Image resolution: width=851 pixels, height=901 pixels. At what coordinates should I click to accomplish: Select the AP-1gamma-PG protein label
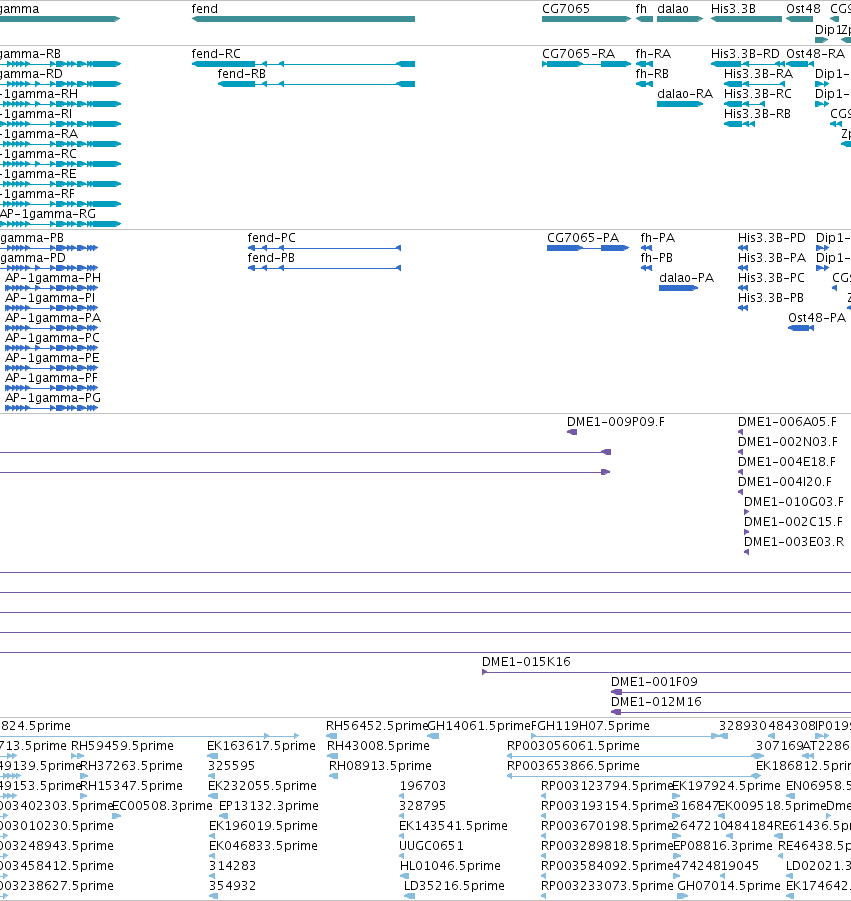[53, 398]
